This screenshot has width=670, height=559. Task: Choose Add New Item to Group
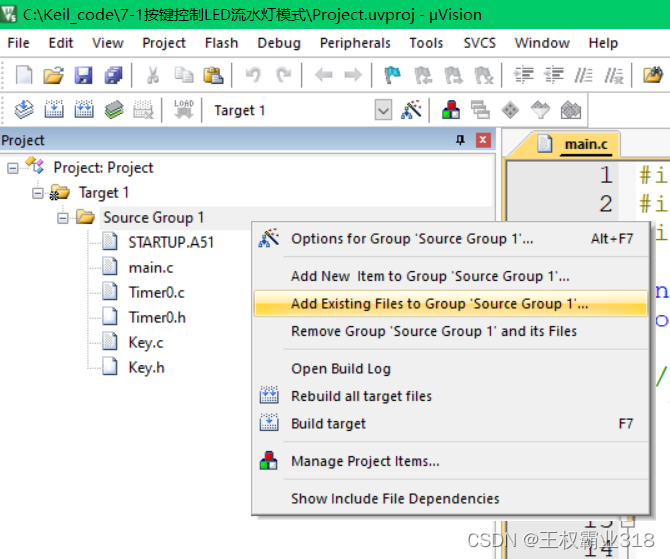[x=451, y=276]
